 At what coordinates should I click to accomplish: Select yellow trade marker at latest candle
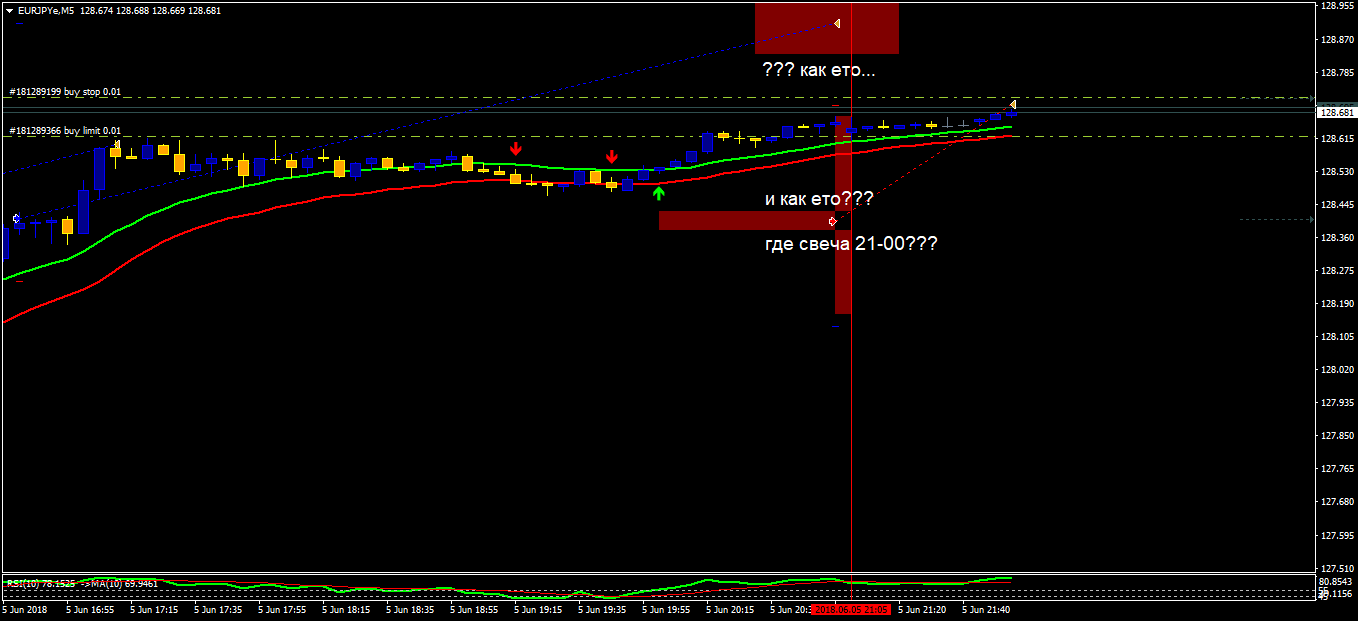click(1013, 104)
